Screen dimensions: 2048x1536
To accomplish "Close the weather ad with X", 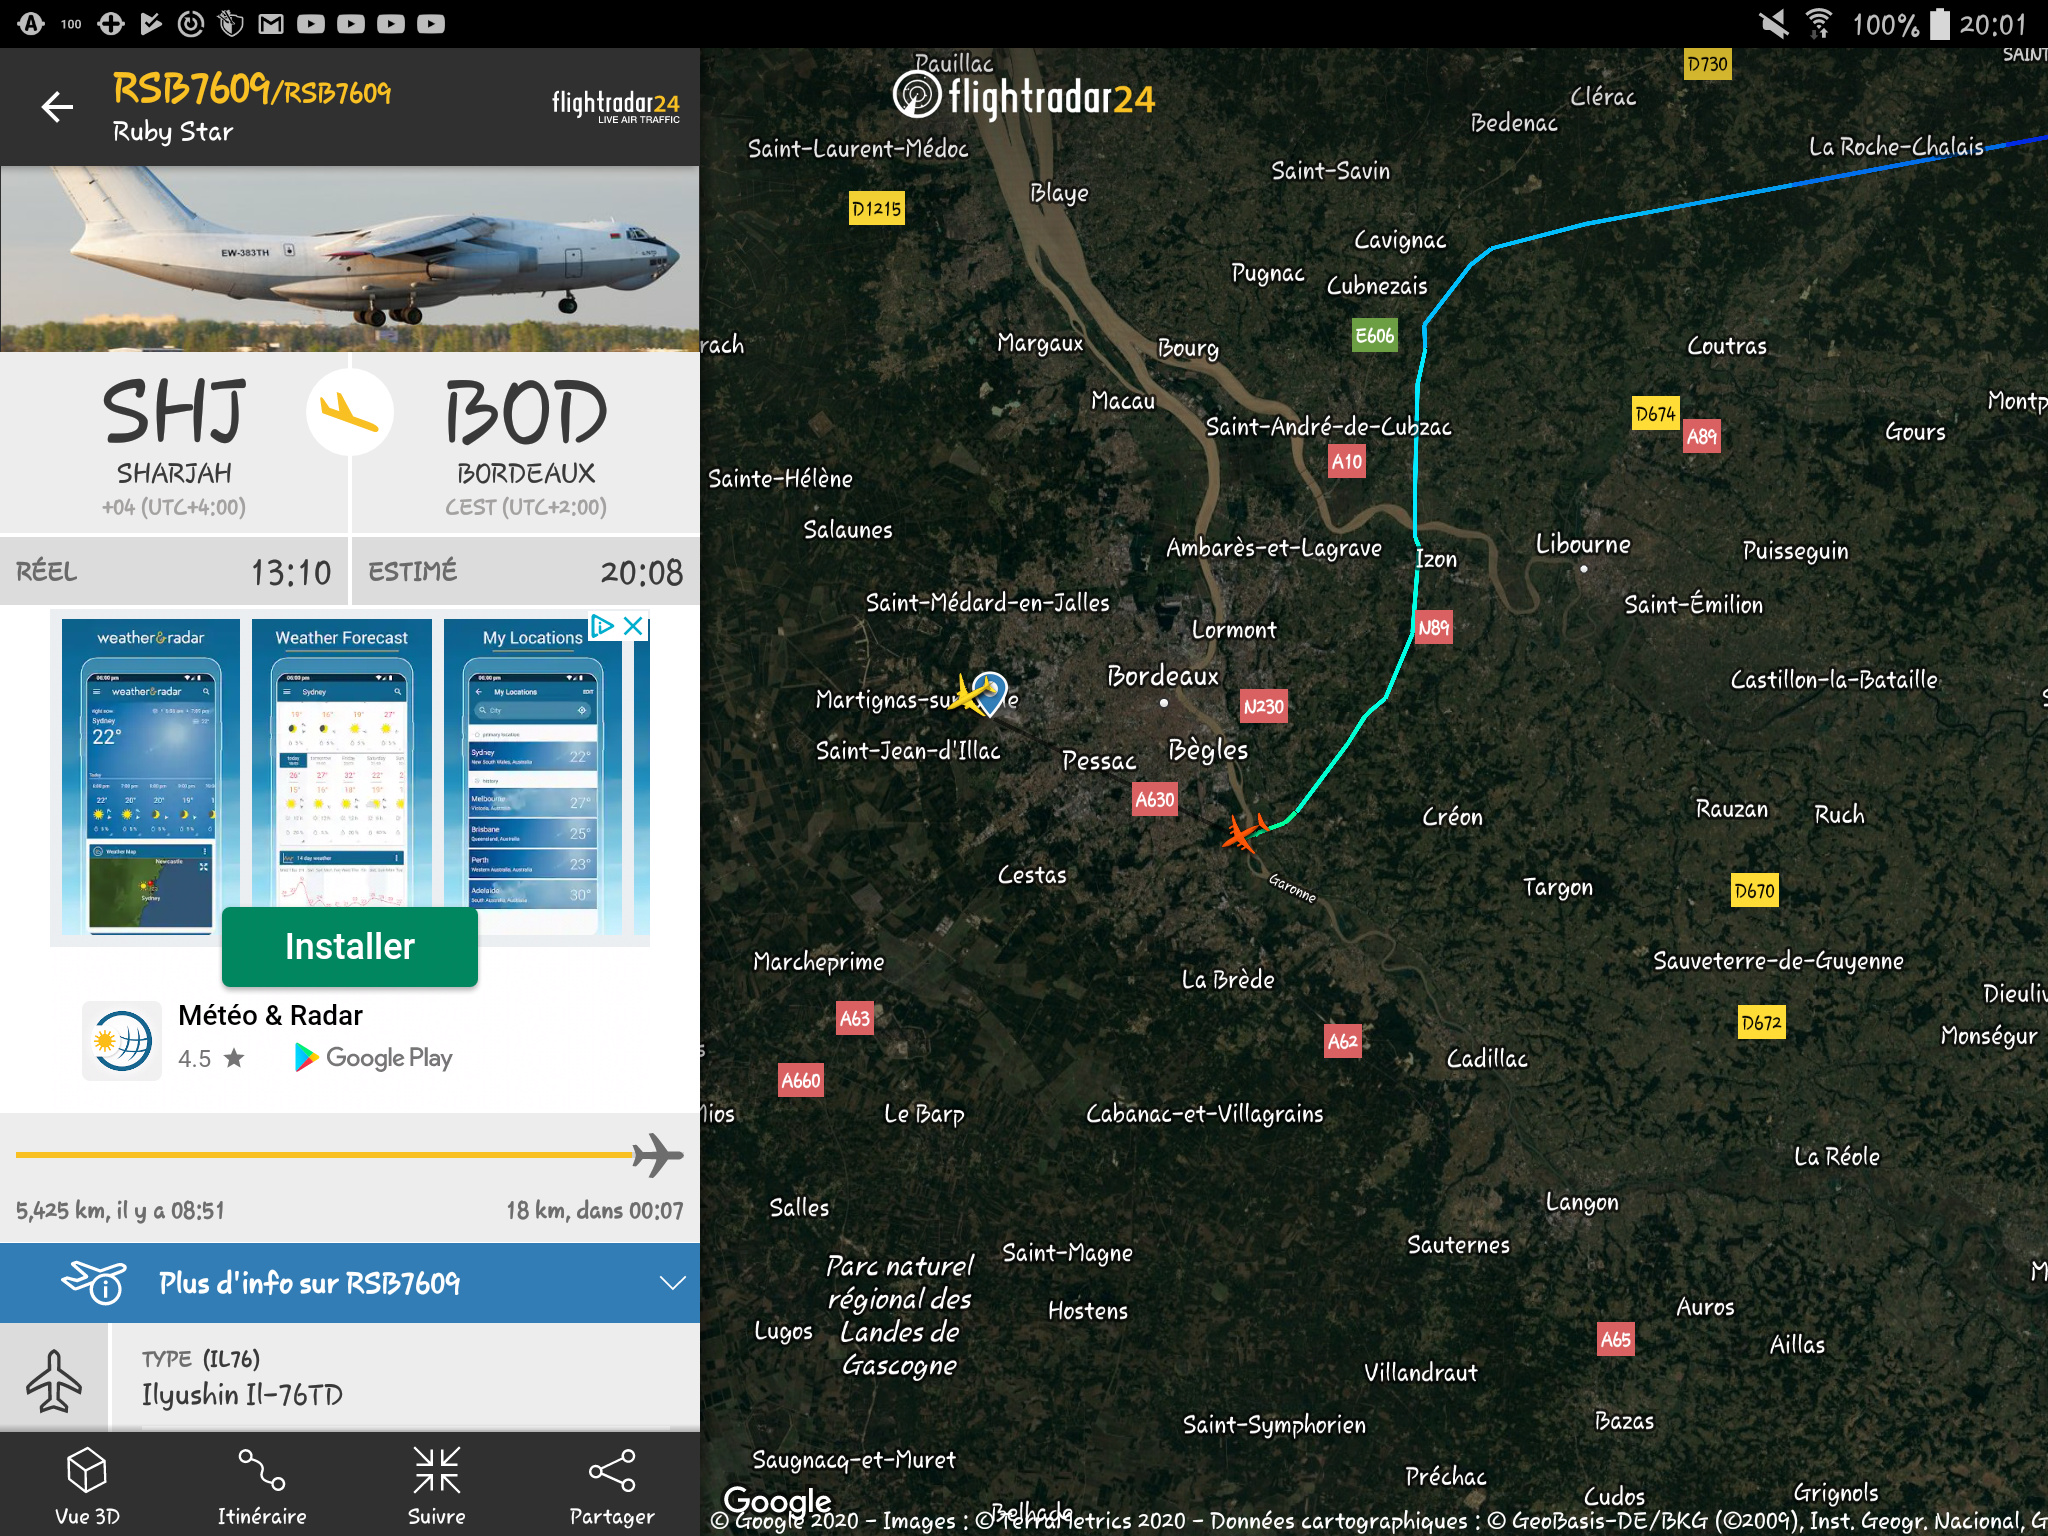I will click(x=633, y=626).
